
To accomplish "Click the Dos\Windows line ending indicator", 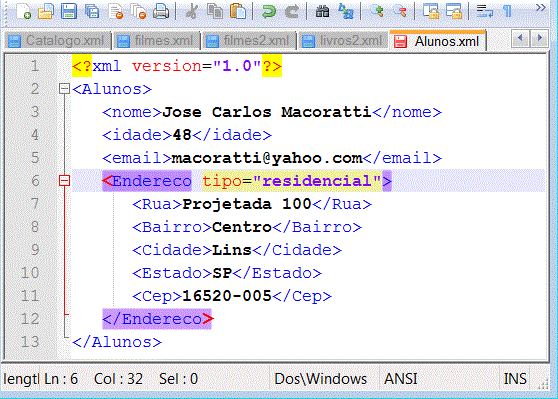I will [x=320, y=379].
